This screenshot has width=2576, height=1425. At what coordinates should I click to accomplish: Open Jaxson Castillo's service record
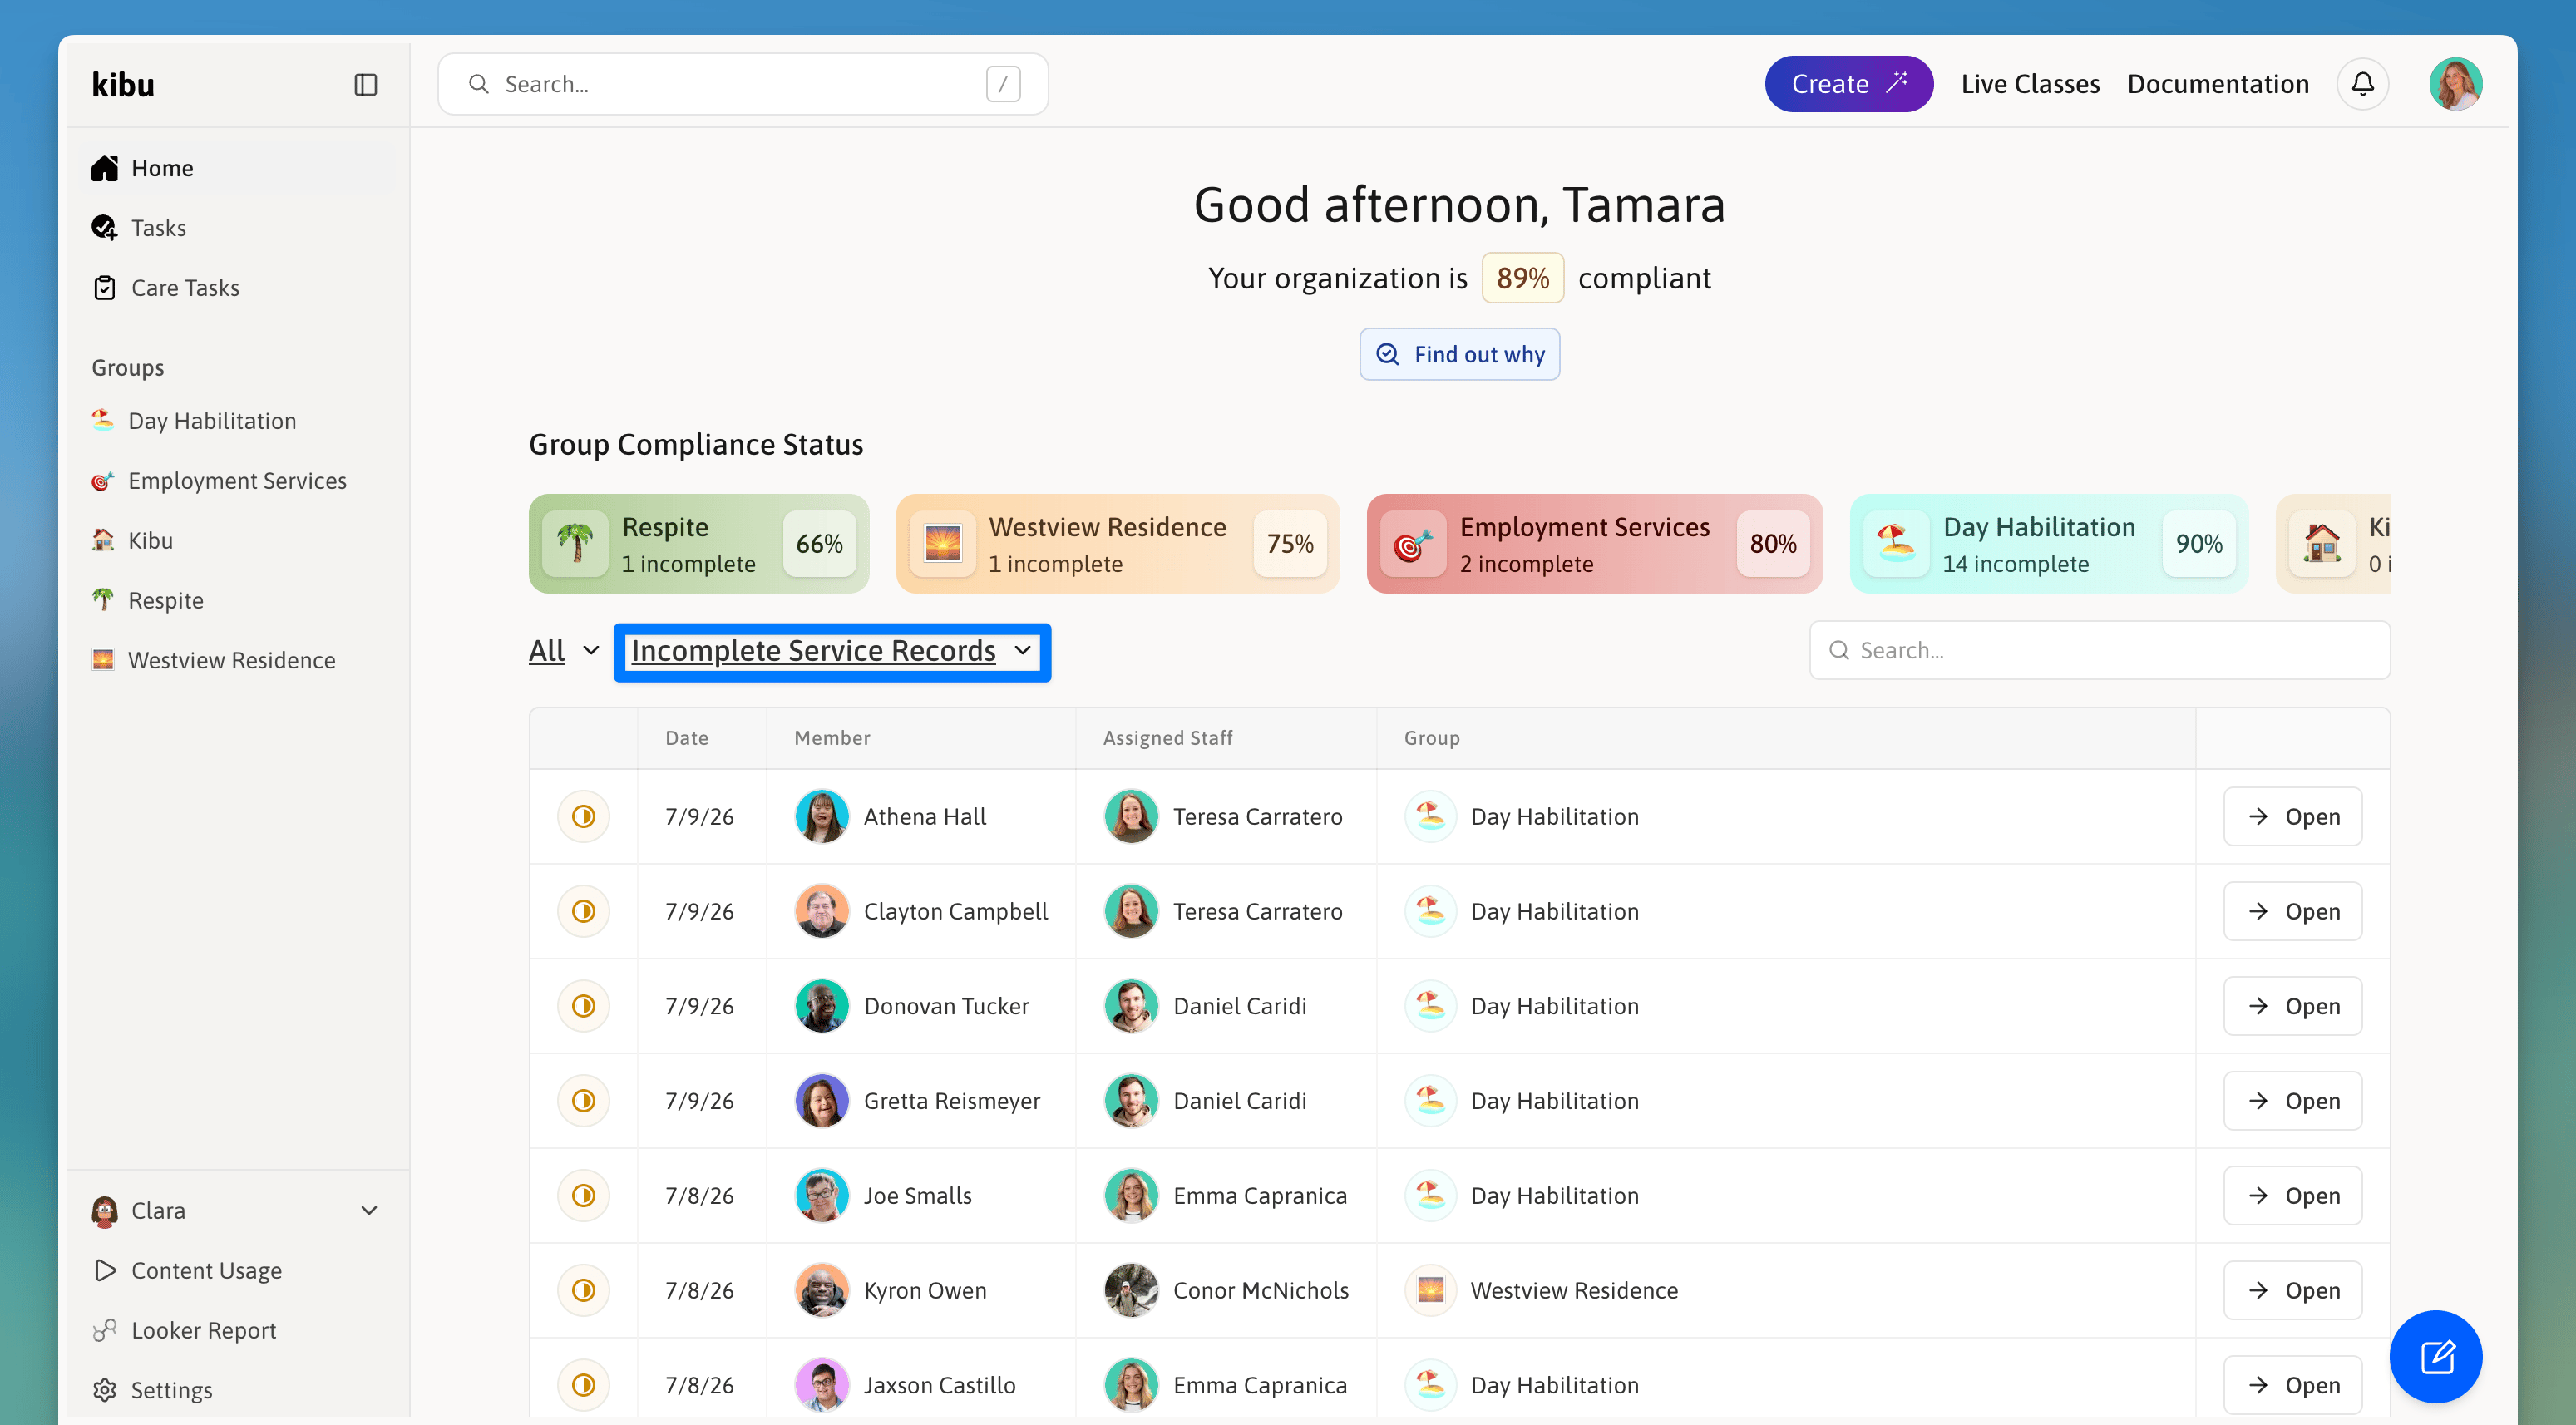[x=2292, y=1385]
